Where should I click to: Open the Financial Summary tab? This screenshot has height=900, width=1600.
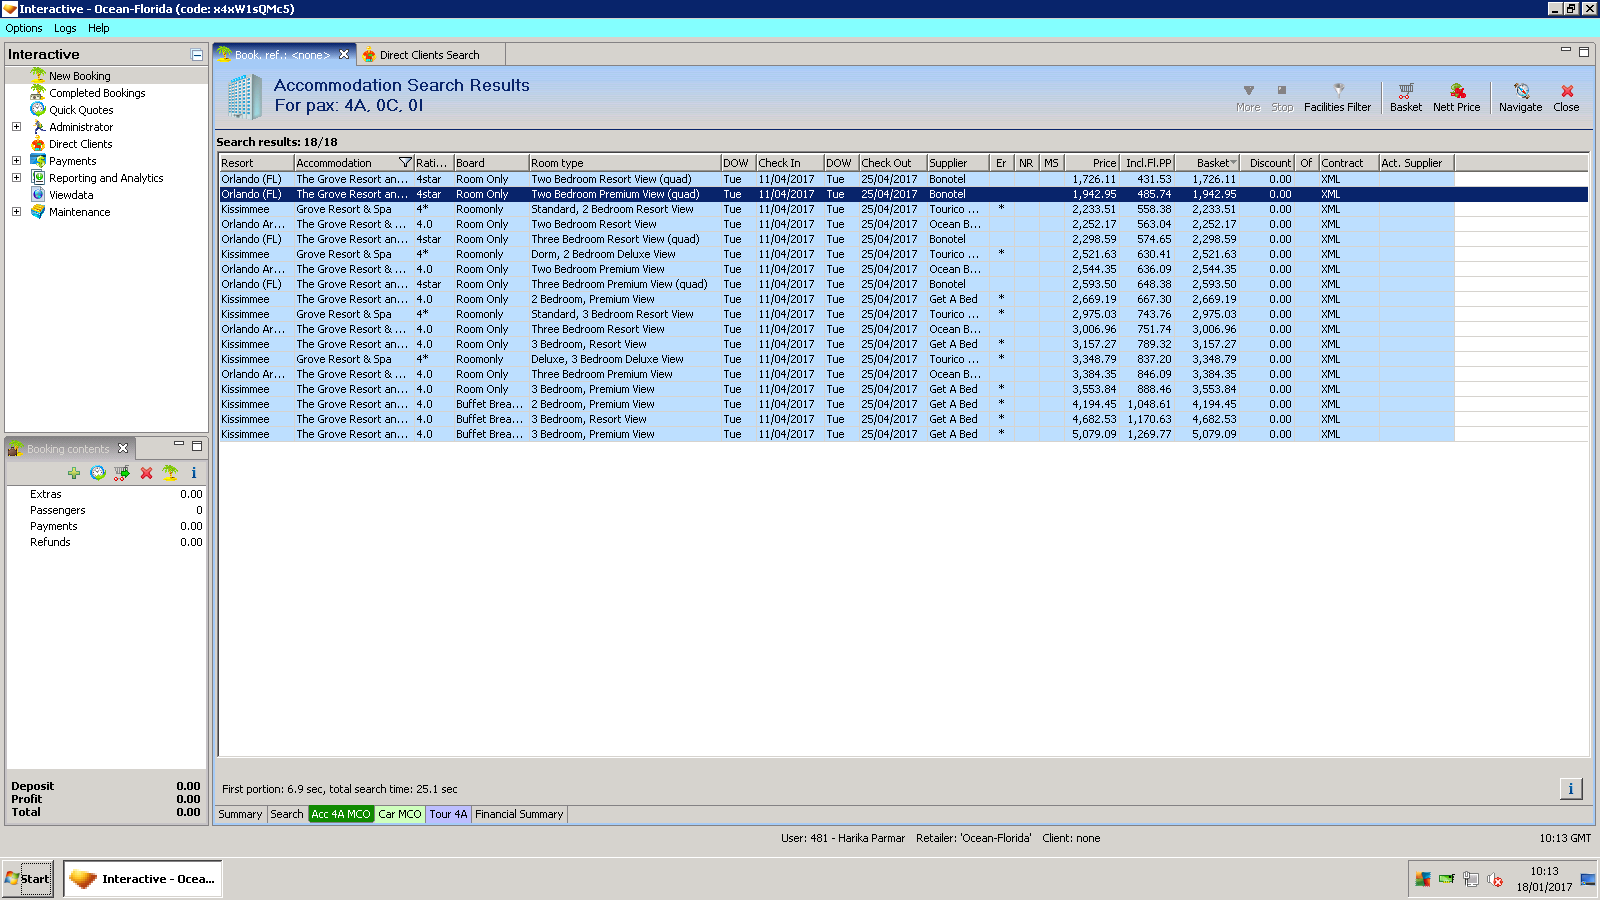tap(519, 814)
